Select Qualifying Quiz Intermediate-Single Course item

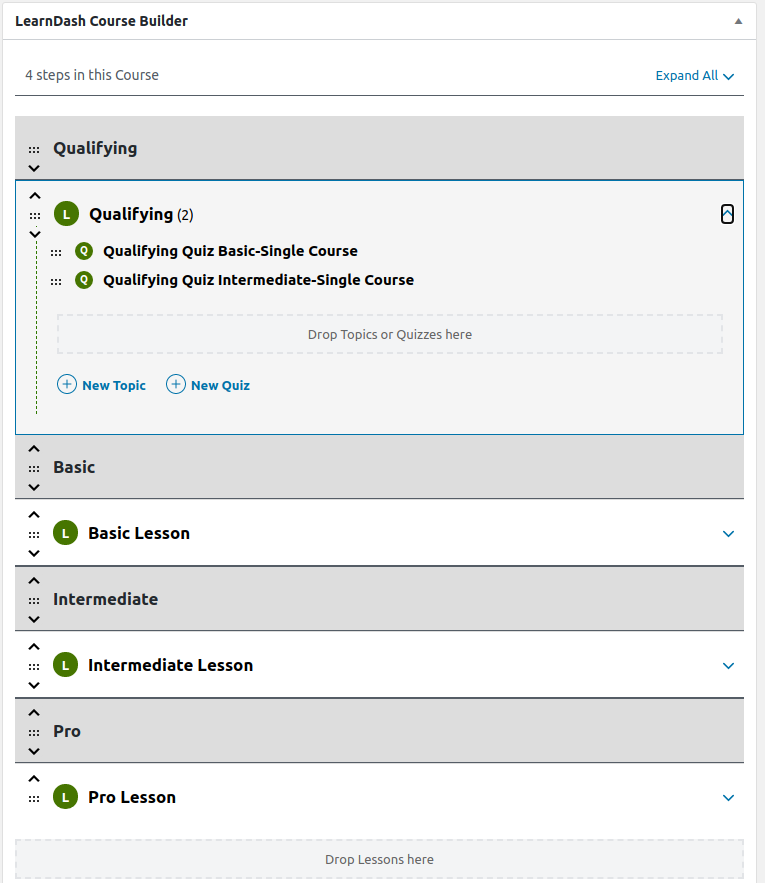(x=258, y=280)
